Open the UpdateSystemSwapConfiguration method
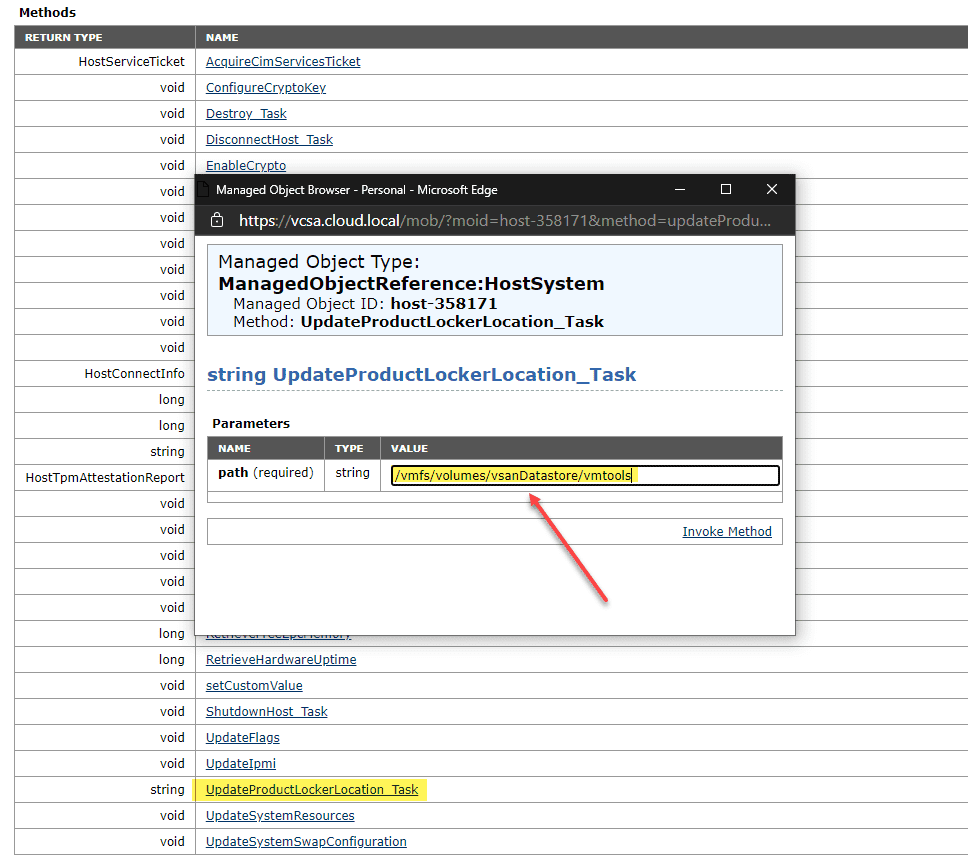Screen dimensions: 968x862 305,841
